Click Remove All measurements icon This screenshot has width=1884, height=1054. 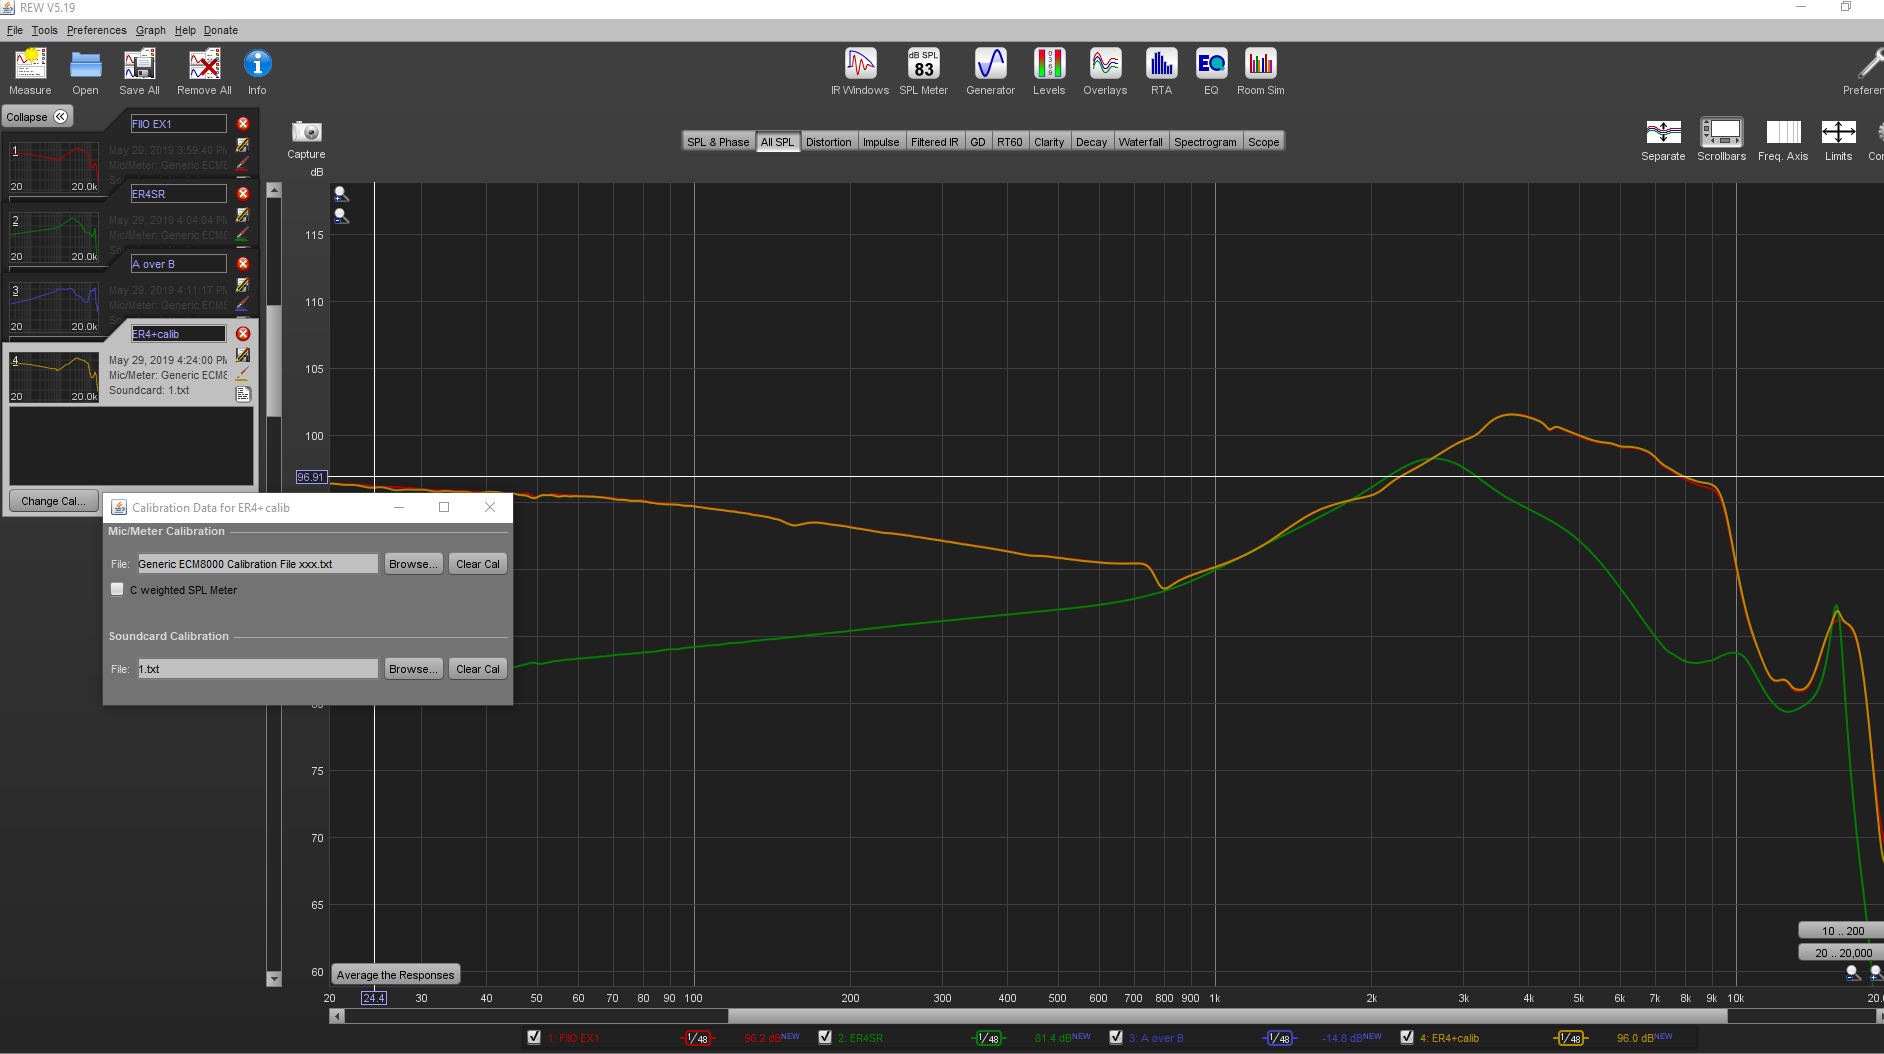pyautogui.click(x=204, y=72)
